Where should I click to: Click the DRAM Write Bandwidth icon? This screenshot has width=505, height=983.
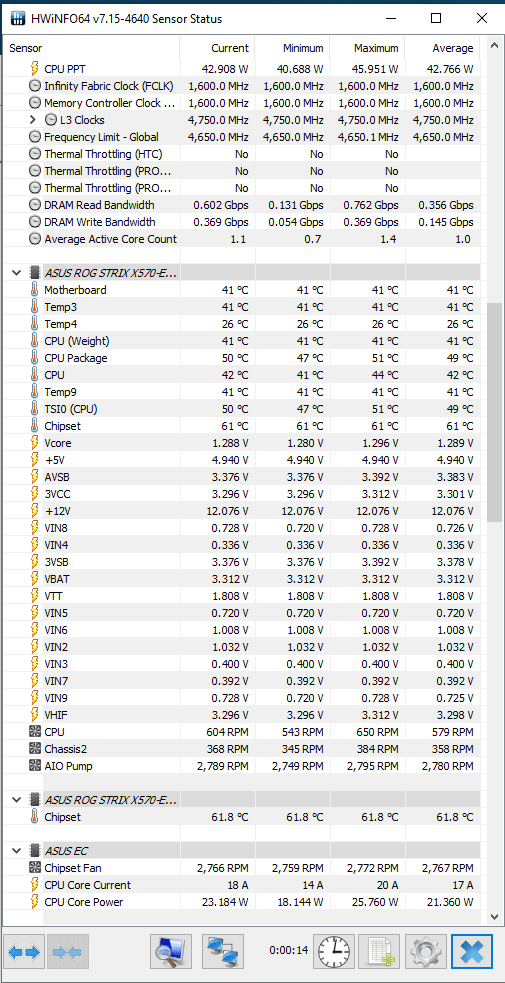pos(34,222)
